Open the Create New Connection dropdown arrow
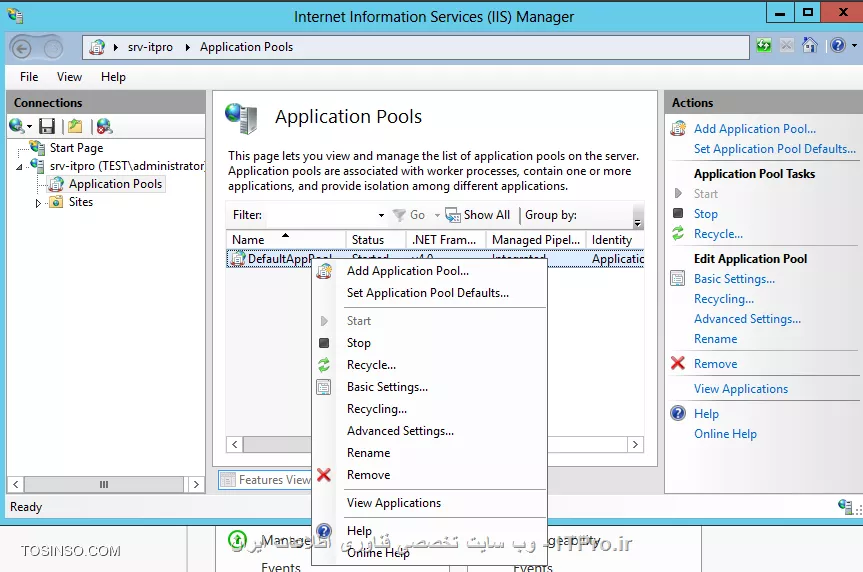The width and height of the screenshot is (863, 572). pos(29,127)
